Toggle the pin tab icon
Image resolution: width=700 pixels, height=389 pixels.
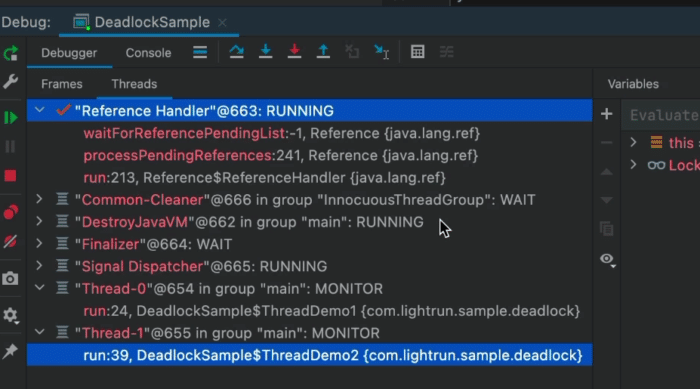point(10,351)
